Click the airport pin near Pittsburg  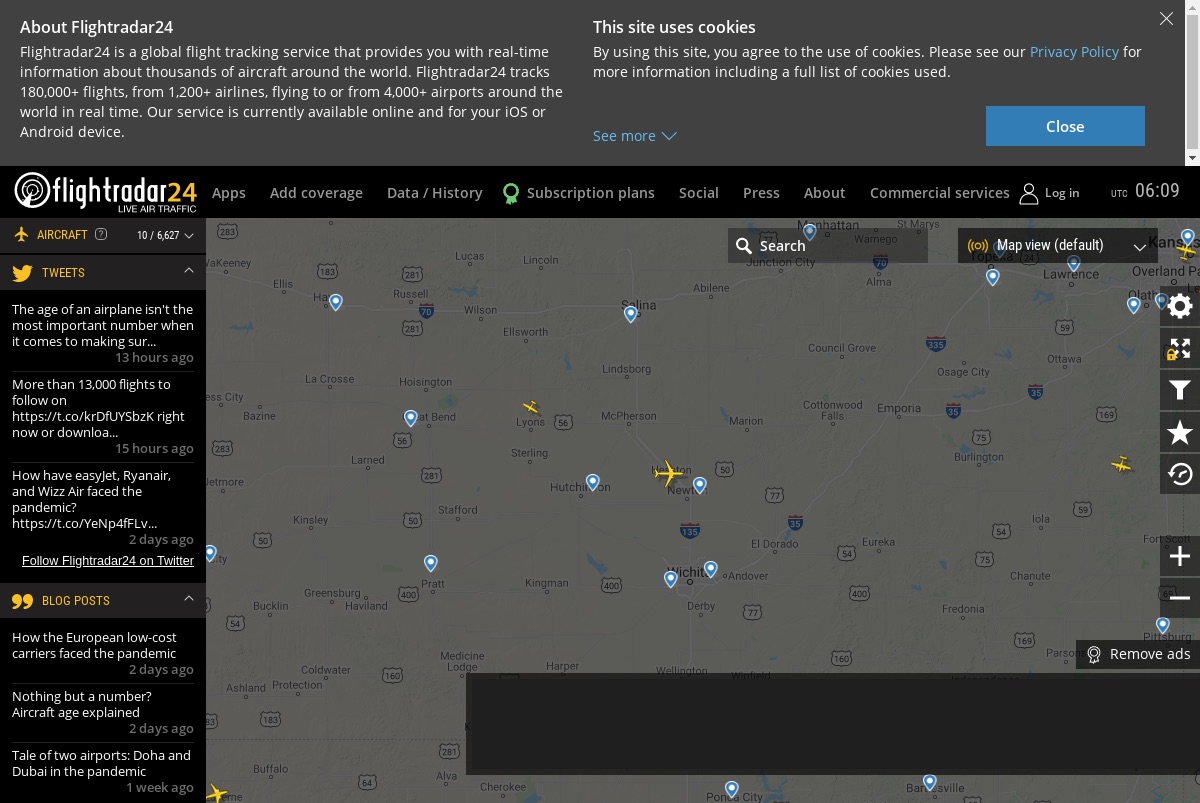tap(1162, 625)
